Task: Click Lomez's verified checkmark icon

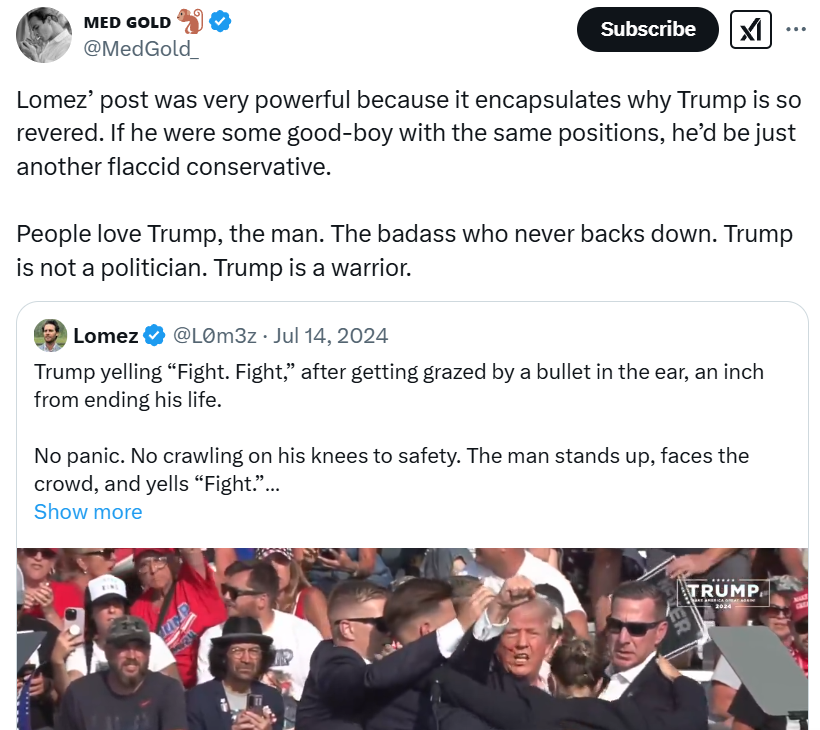Action: coord(152,336)
